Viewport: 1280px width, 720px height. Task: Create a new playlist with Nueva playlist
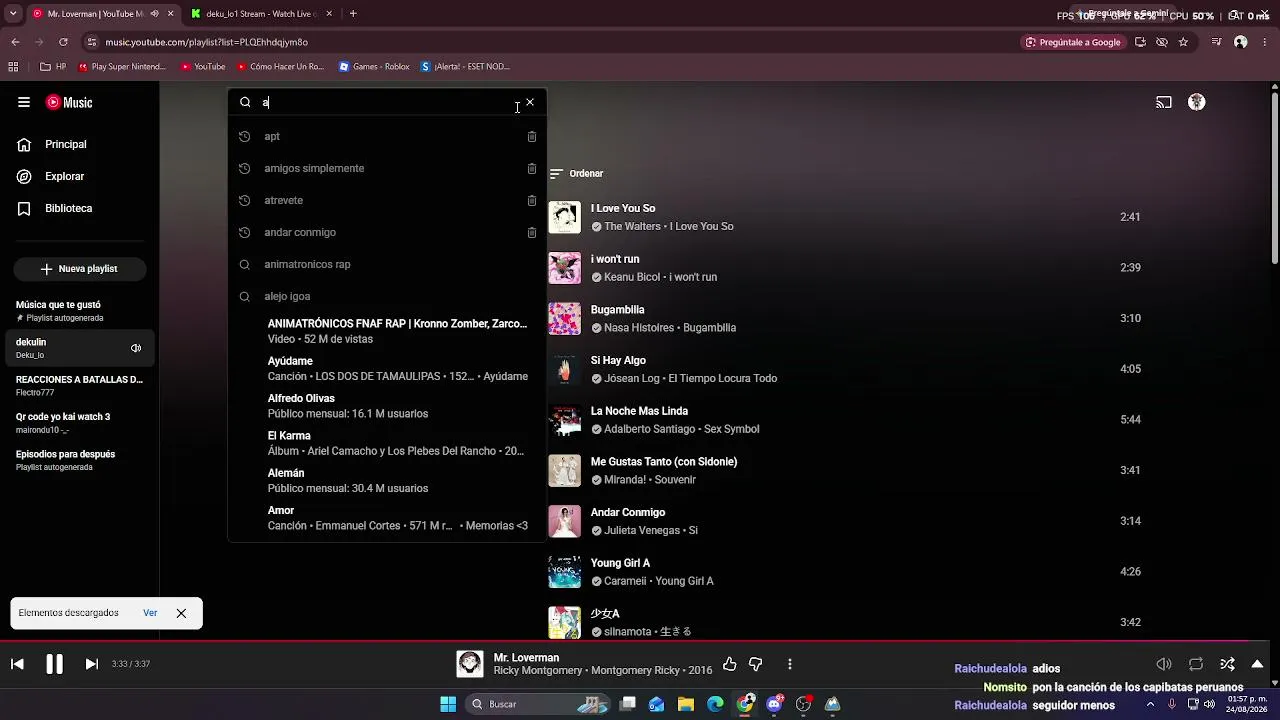pyautogui.click(x=79, y=269)
